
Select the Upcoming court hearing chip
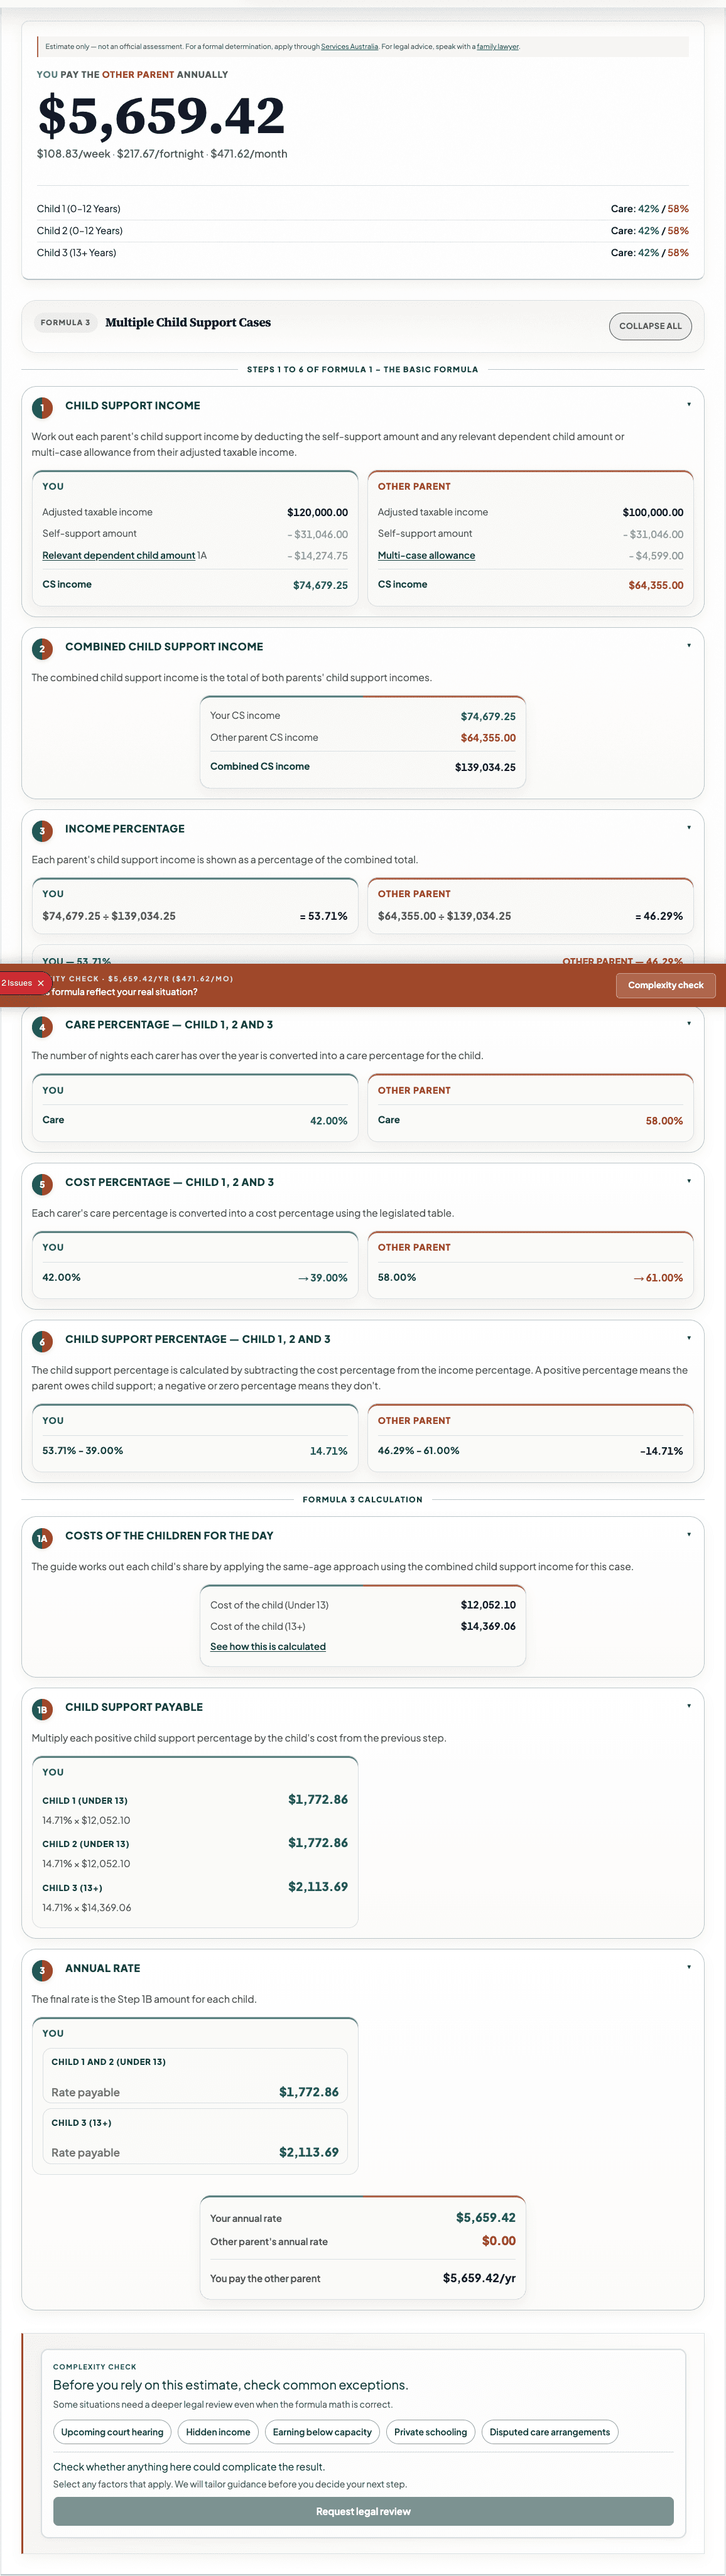[112, 2432]
